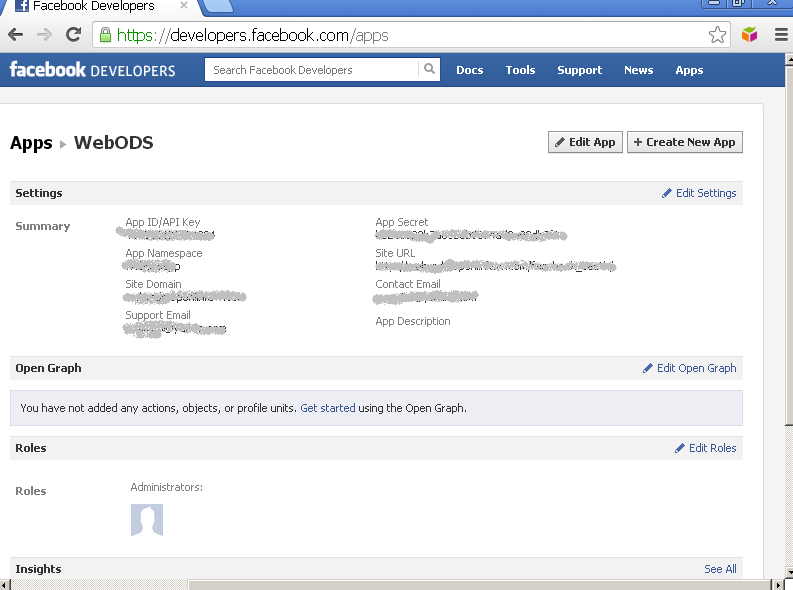Reload the page with refresh icon
Image resolution: width=793 pixels, height=590 pixels.
[73, 35]
